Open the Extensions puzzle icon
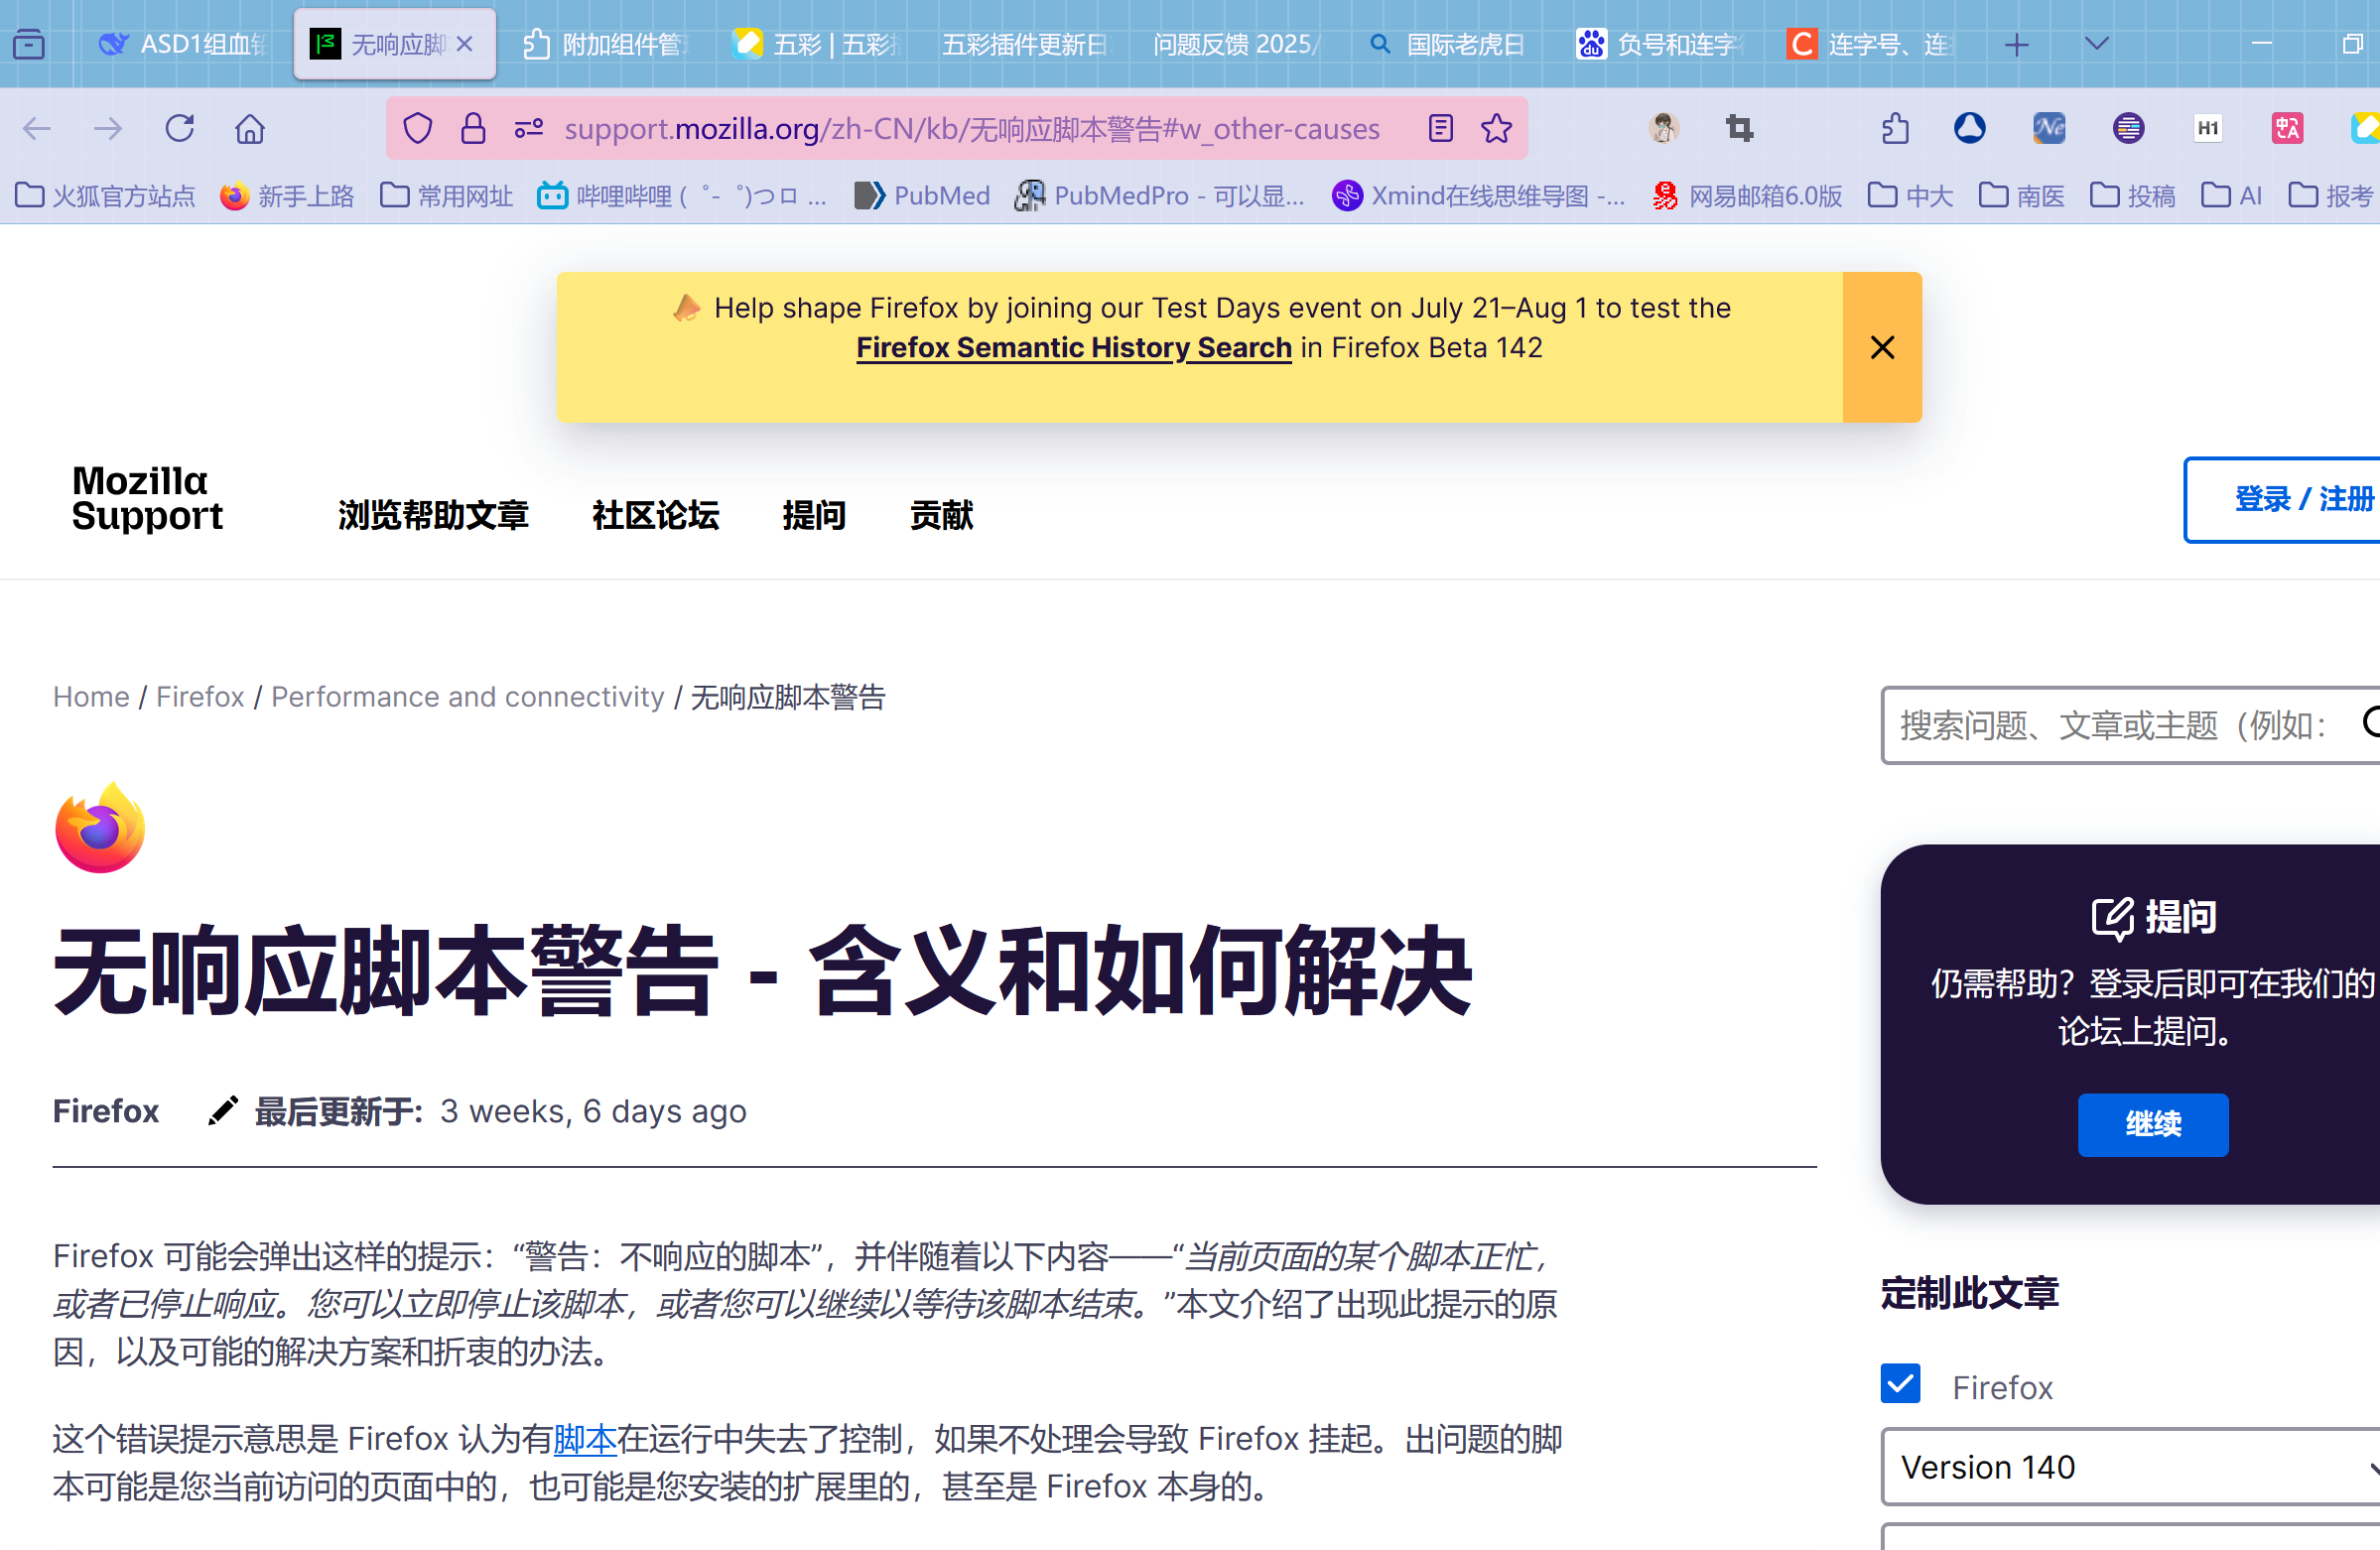 tap(1894, 128)
